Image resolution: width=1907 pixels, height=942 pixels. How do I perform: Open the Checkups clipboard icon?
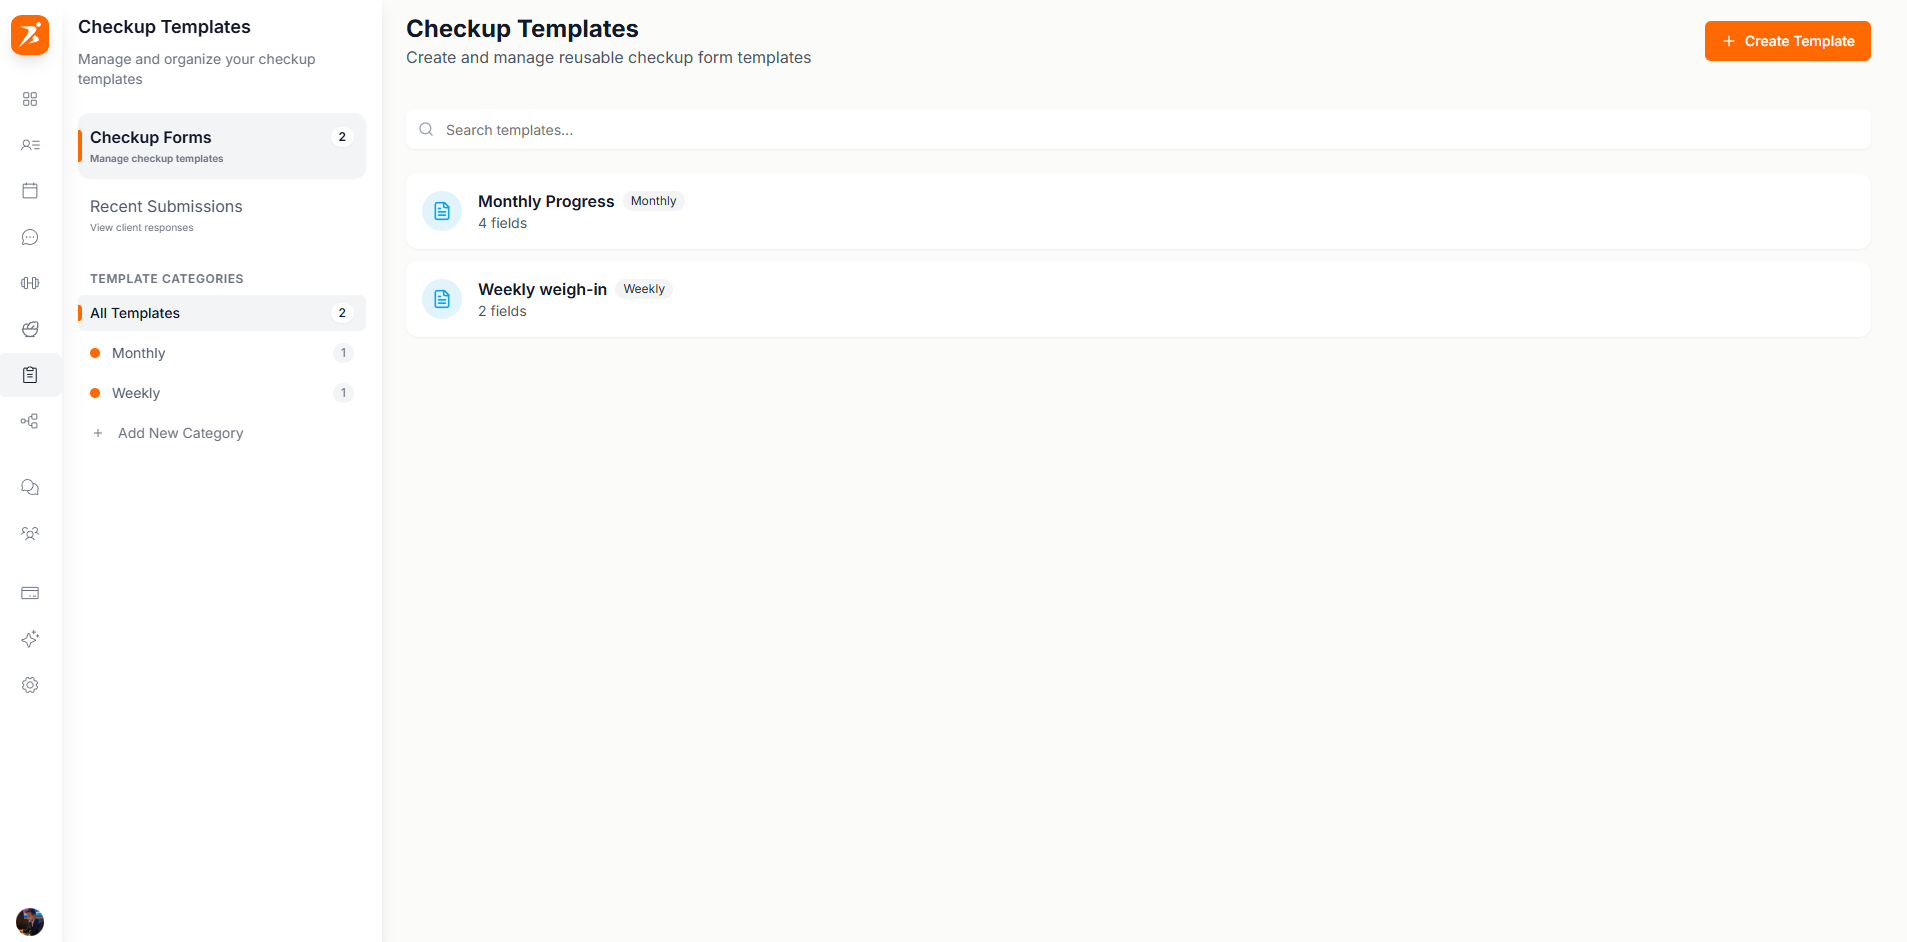pos(30,375)
